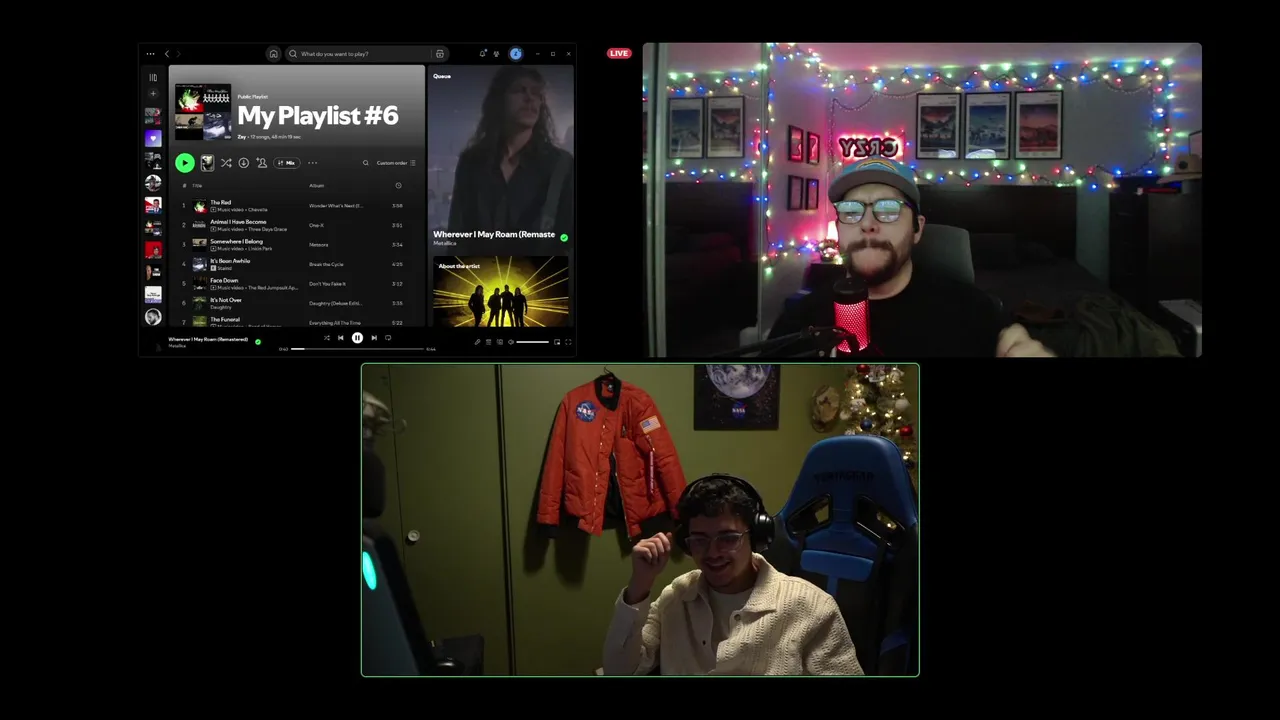Image resolution: width=1280 pixels, height=720 pixels.
Task: Open the Spotify Home icon
Action: click(x=273, y=54)
